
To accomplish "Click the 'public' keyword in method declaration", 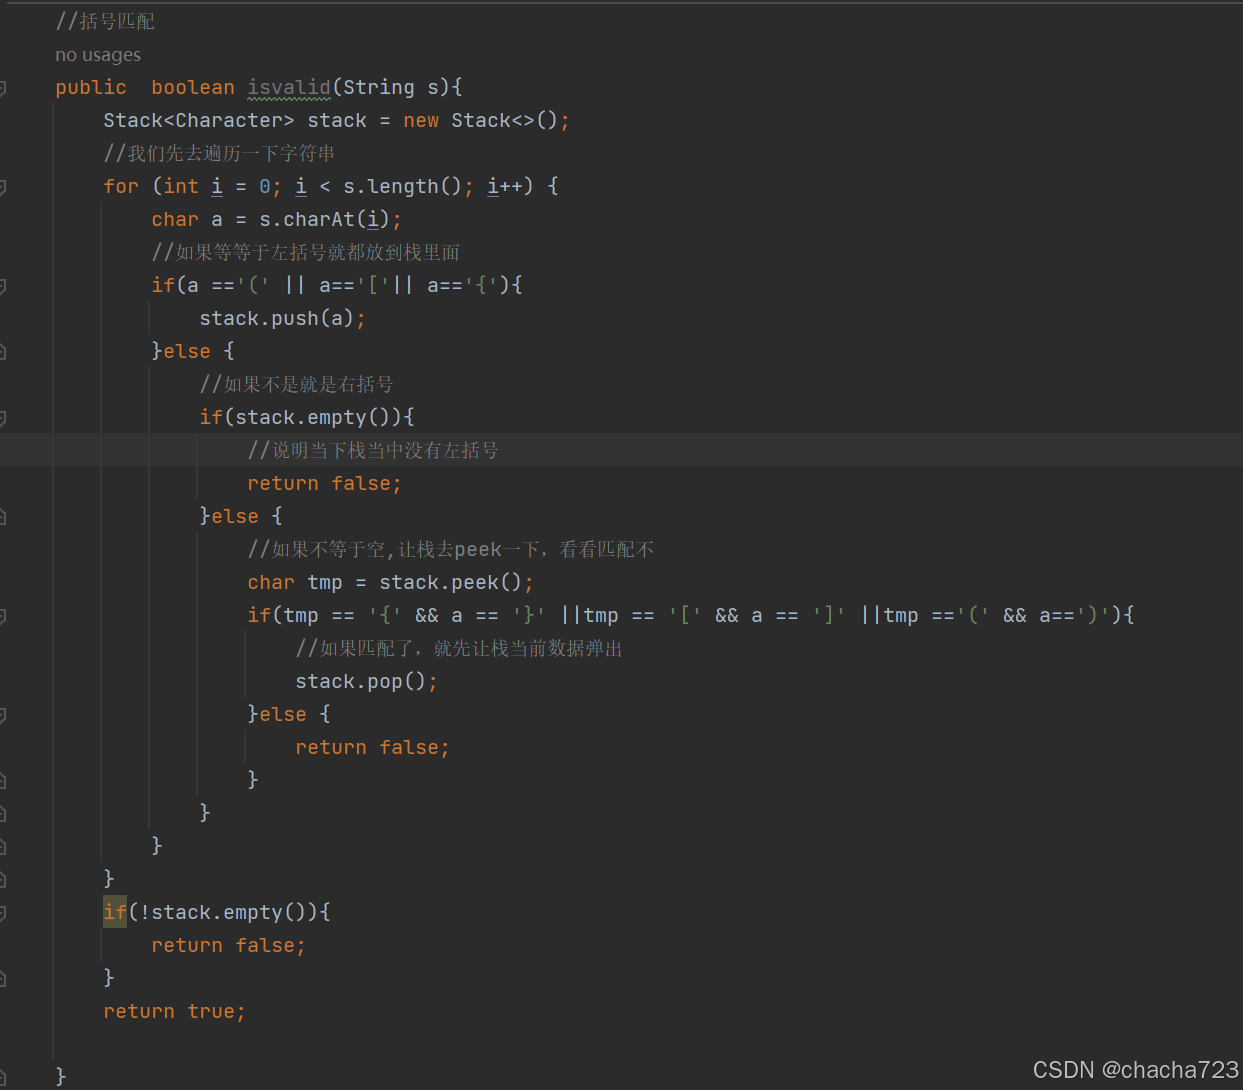I will (91, 88).
